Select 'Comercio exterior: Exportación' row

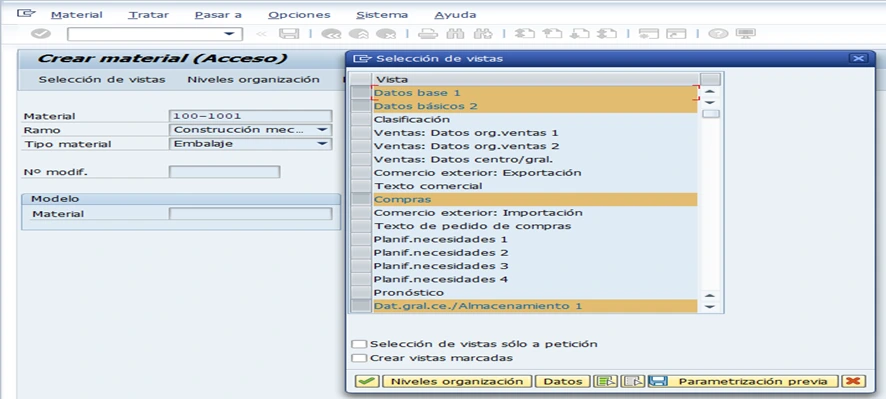point(535,172)
